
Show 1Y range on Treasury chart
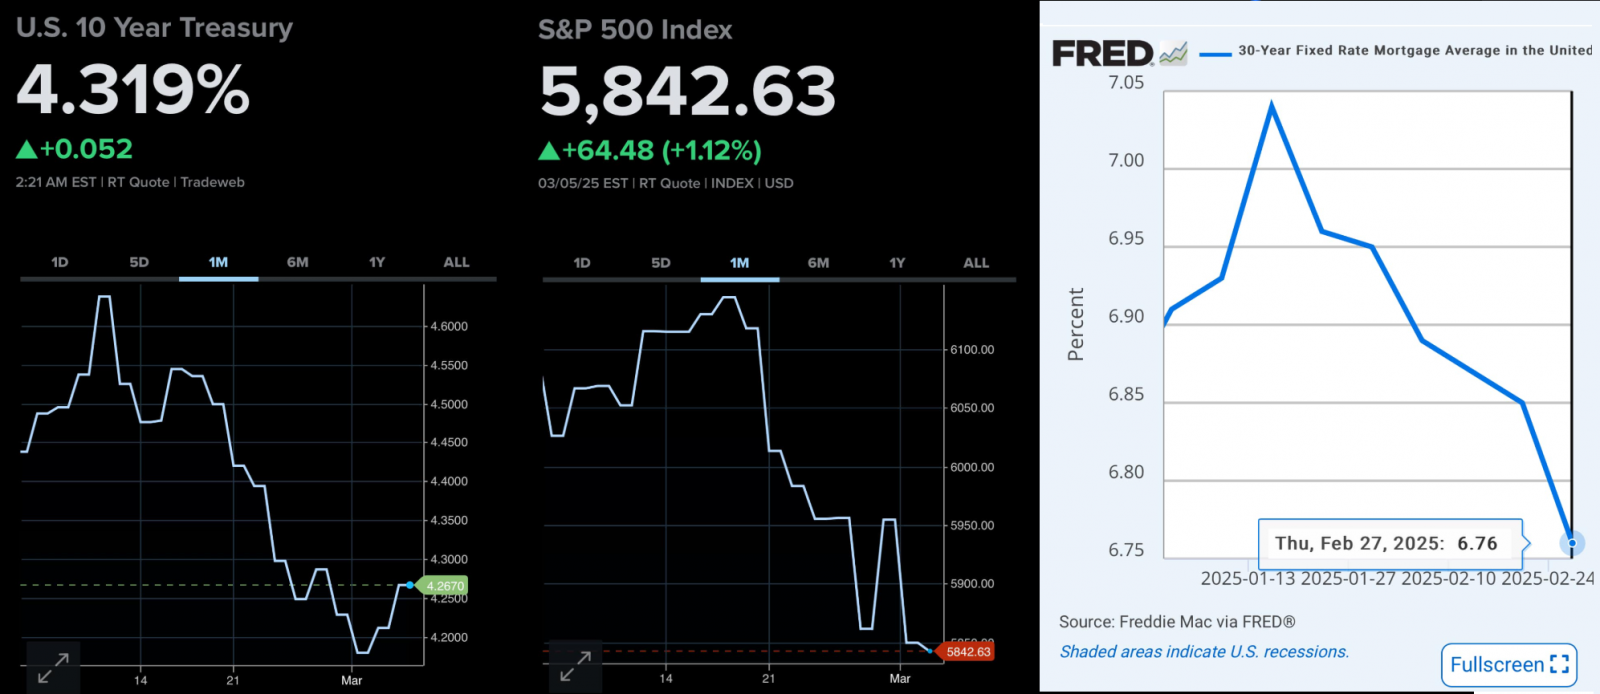(377, 262)
